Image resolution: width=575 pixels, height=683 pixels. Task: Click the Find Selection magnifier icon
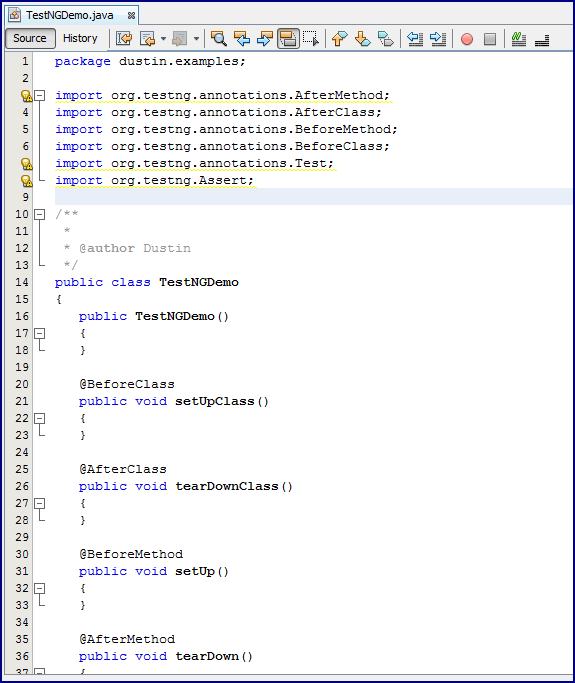pos(219,39)
